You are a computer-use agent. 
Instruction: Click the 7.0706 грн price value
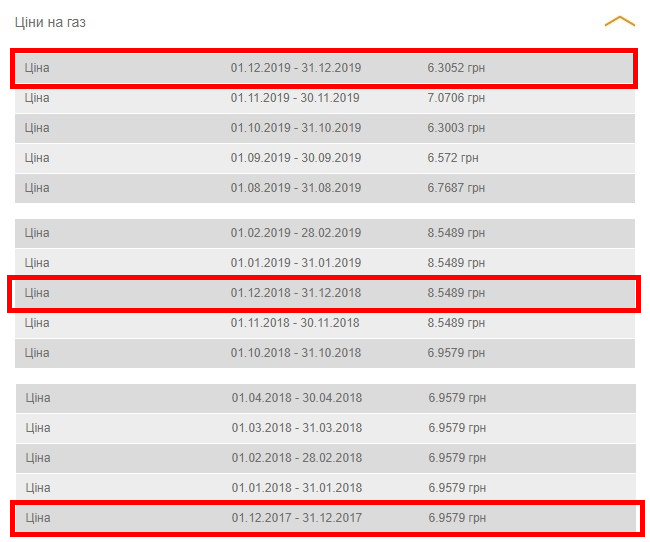pos(456,98)
